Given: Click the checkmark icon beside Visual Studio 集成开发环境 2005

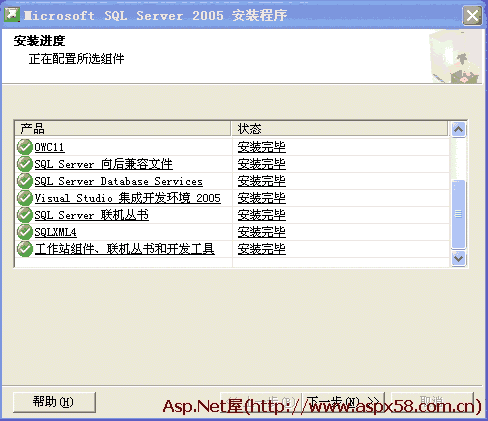Looking at the screenshot, I should coord(24,198).
